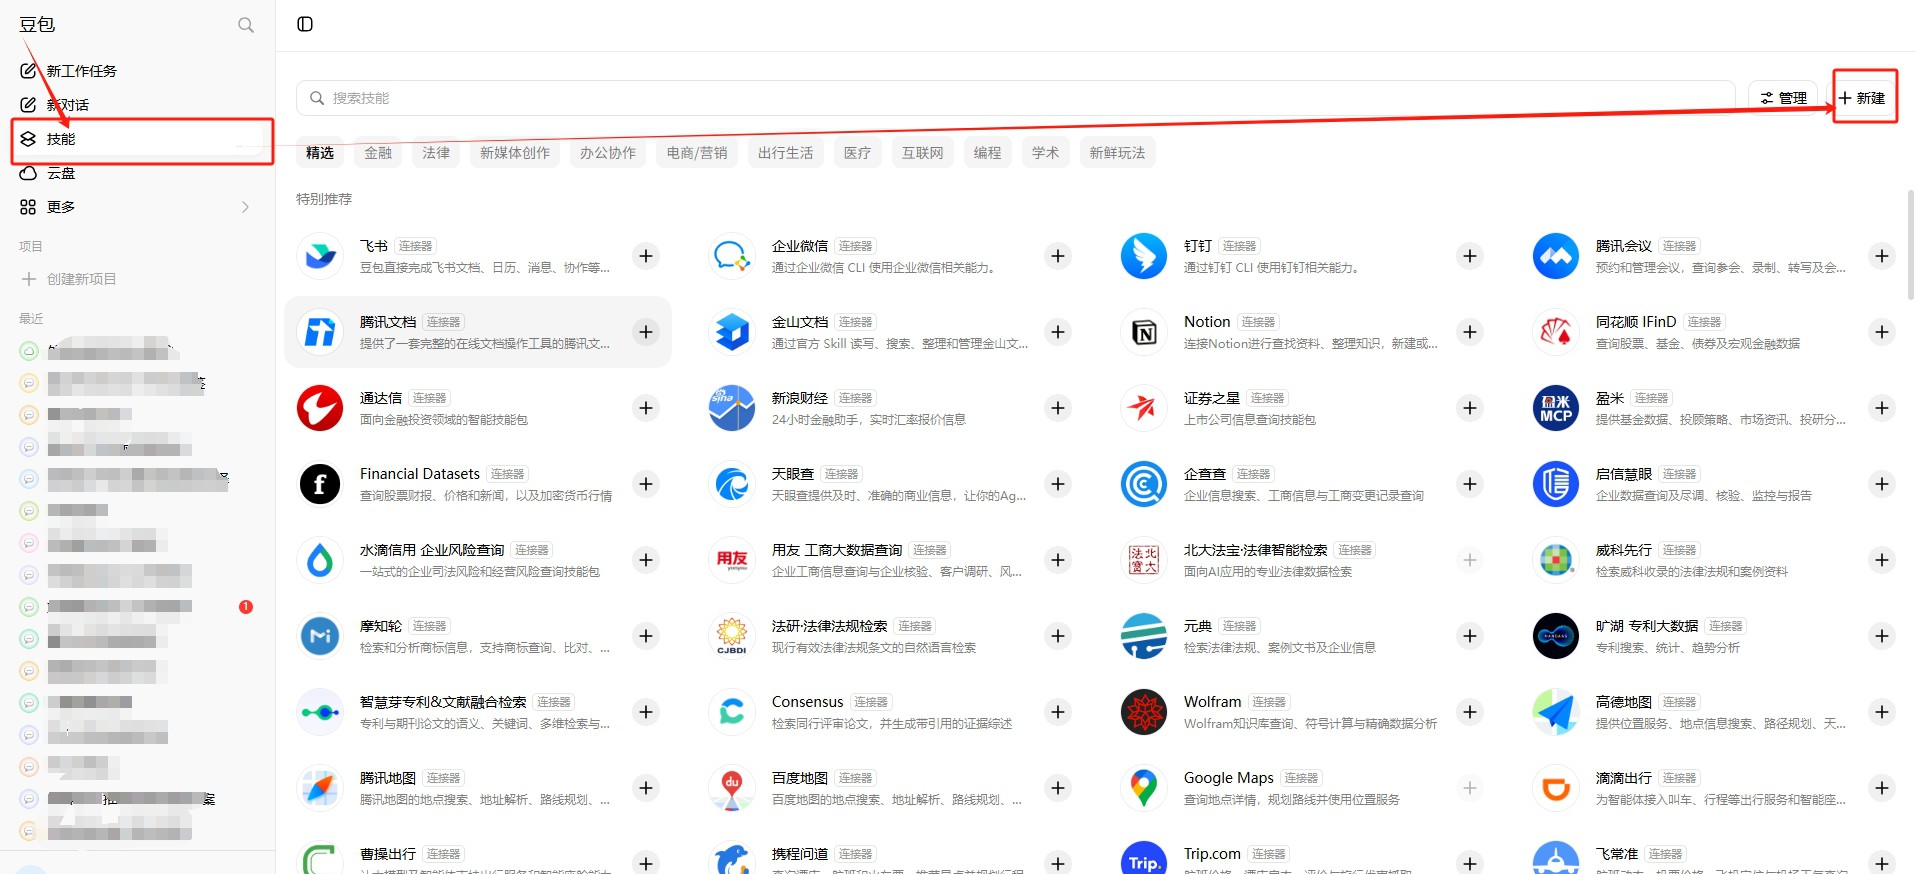This screenshot has width=1916, height=874.
Task: Switch to the 新鲜玩法 category tab
Action: tap(1118, 153)
